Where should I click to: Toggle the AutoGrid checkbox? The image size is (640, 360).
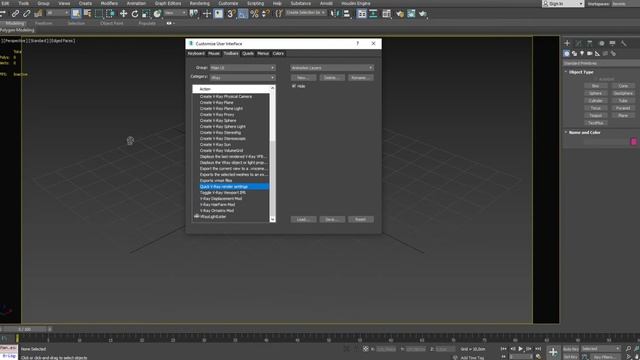(x=596, y=79)
